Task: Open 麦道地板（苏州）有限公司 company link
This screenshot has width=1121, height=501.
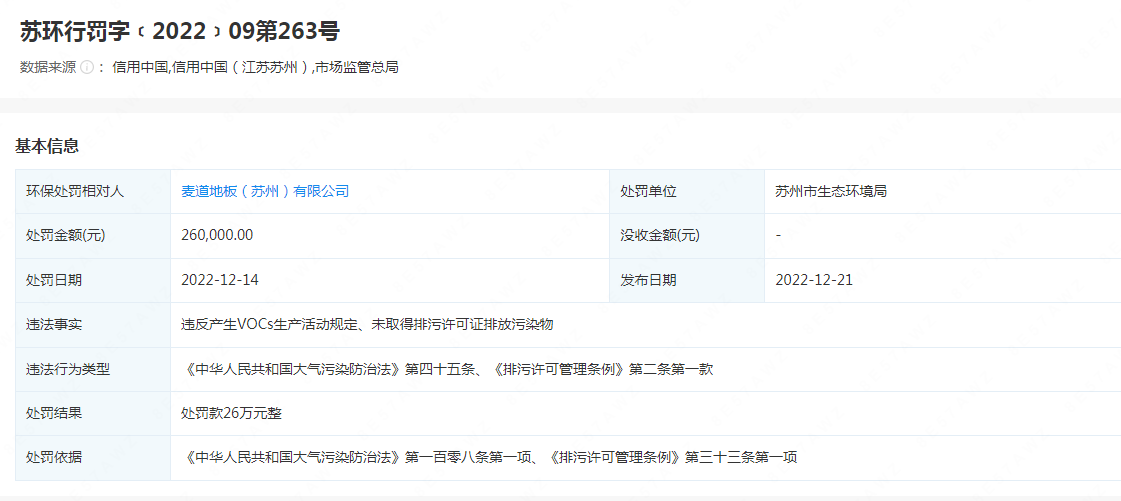Action: coord(265,192)
